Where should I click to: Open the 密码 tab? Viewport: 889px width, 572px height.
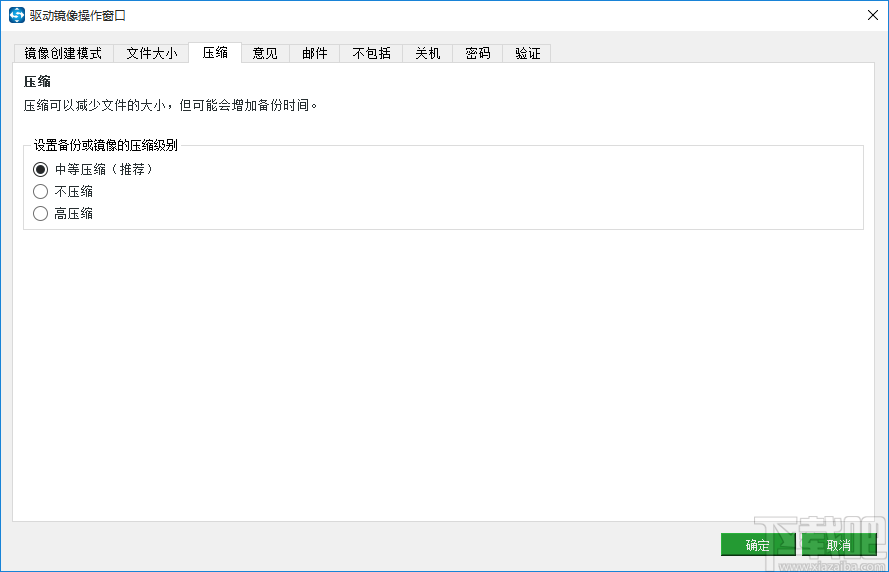477,53
